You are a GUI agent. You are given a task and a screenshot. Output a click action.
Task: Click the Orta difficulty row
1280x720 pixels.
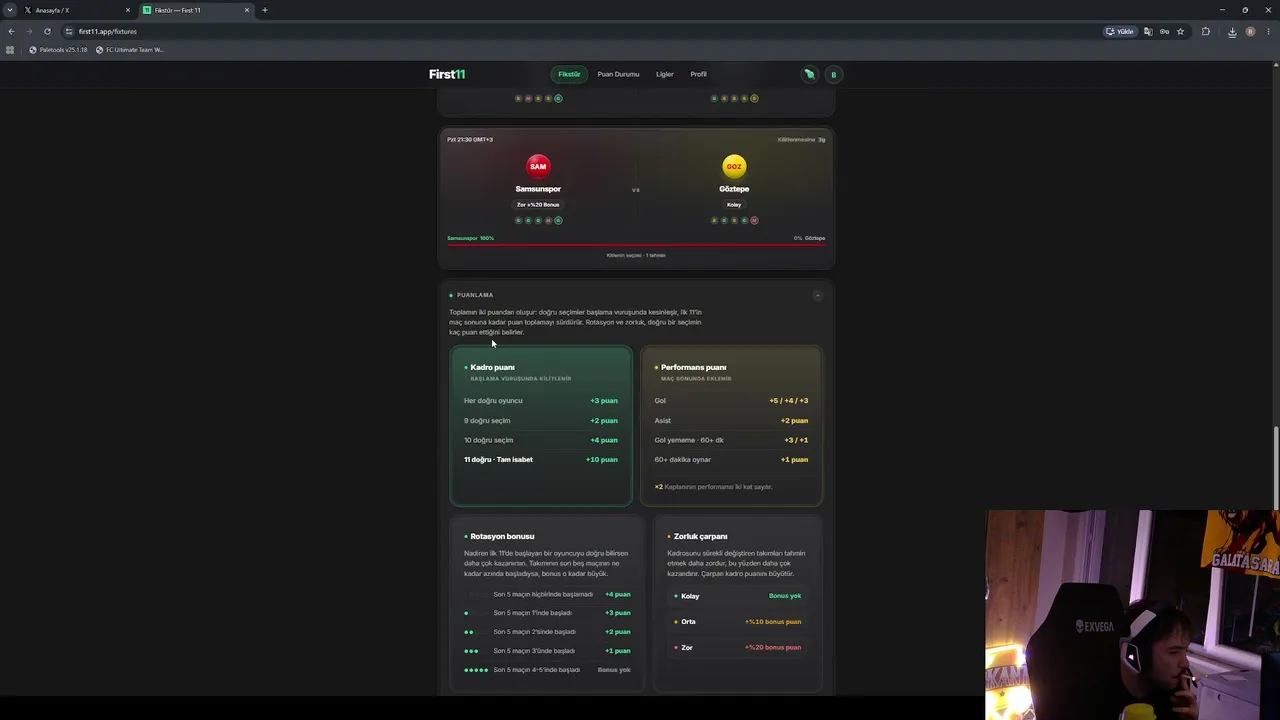tap(738, 622)
